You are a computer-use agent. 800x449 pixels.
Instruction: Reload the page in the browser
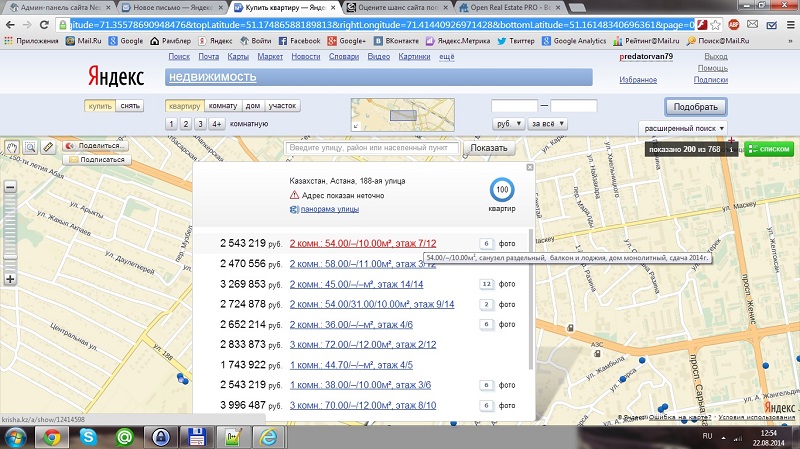[x=44, y=24]
